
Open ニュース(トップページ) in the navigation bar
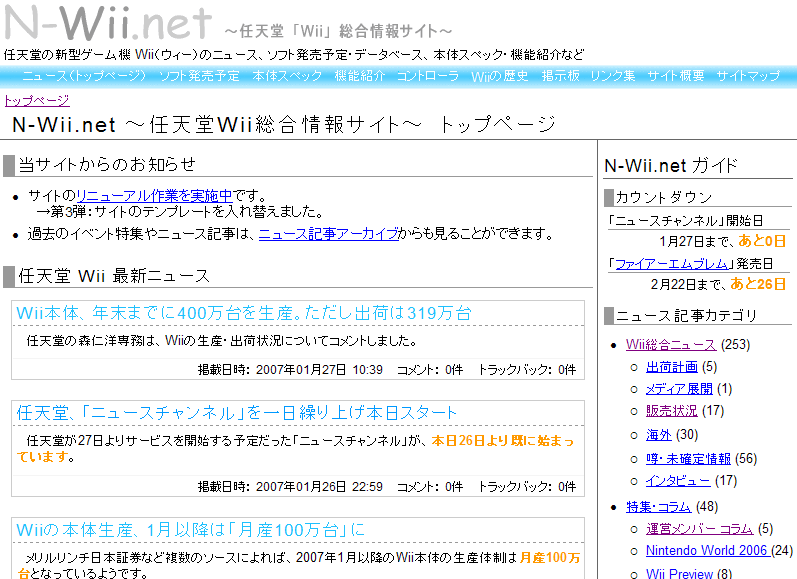[x=84, y=76]
